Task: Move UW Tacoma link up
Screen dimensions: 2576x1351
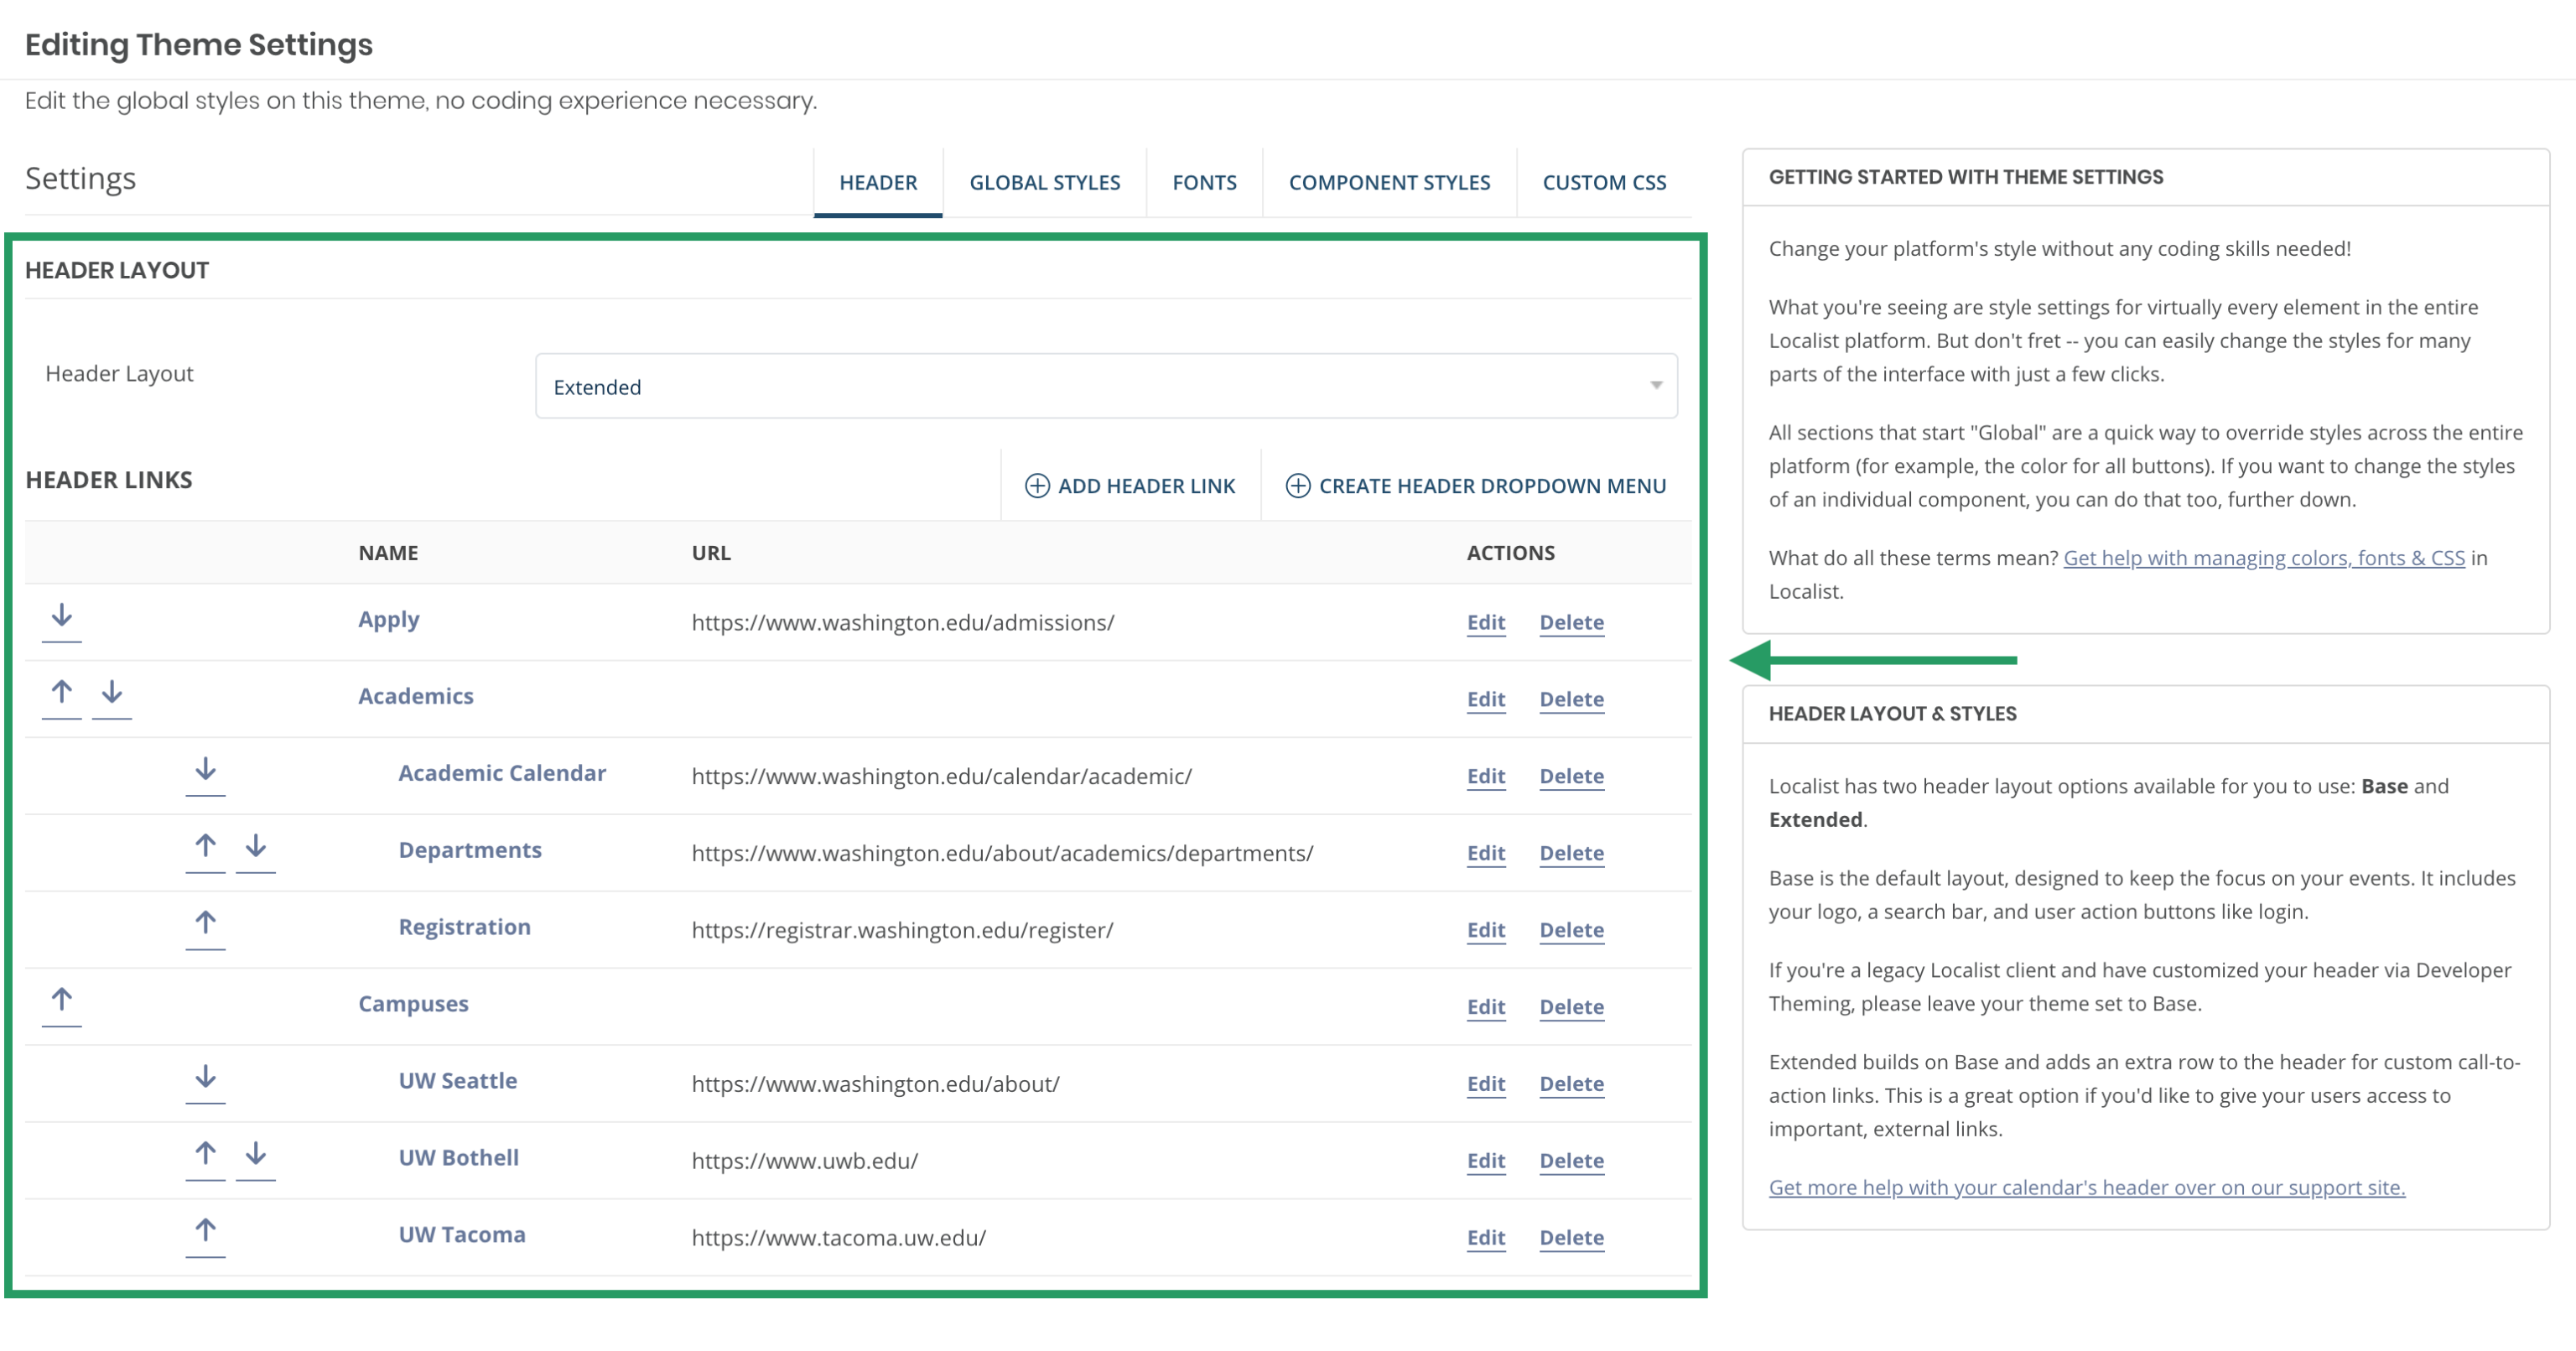Action: pyautogui.click(x=205, y=1232)
